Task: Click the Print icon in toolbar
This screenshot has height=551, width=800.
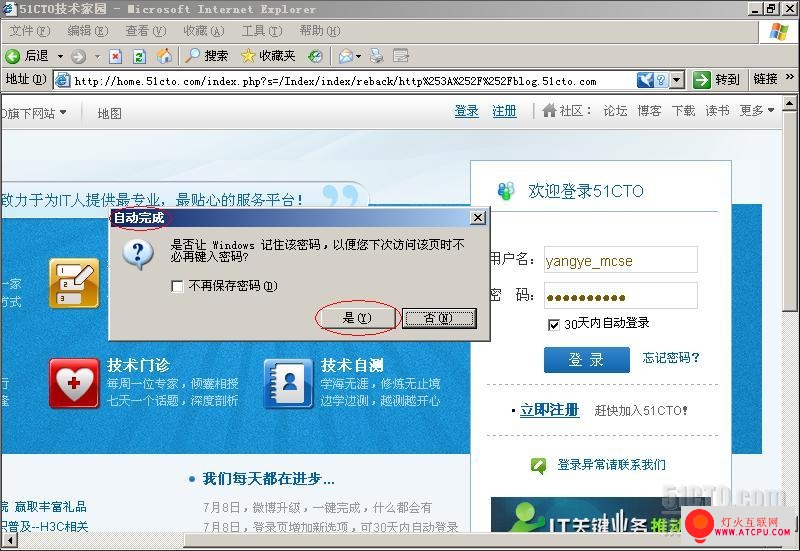Action: 377,56
